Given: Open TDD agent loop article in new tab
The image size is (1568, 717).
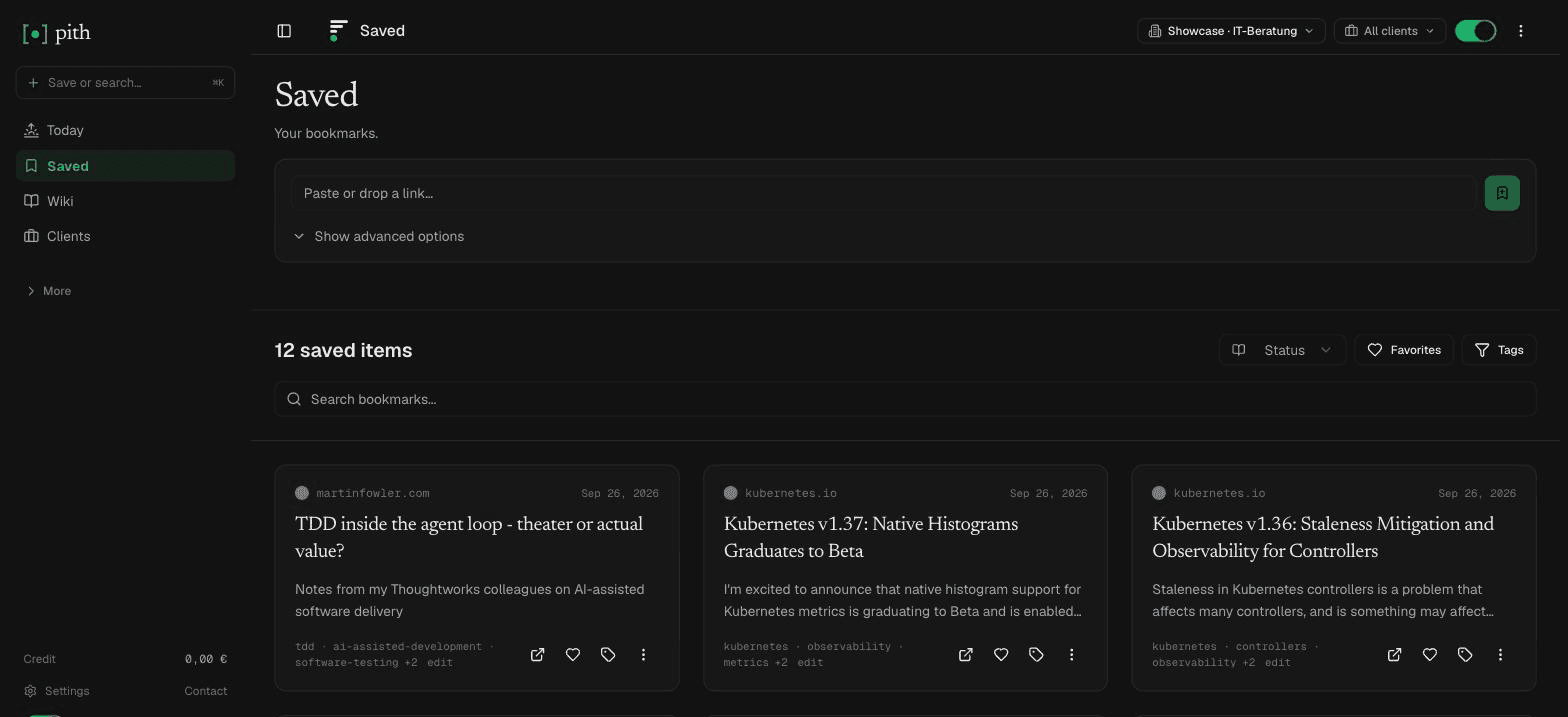Looking at the screenshot, I should pos(537,655).
